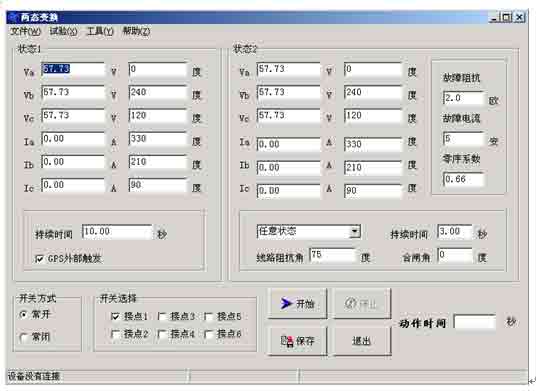The image size is (543, 391).
Task: Click state 2 Ib current field
Action: pyautogui.click(x=288, y=168)
